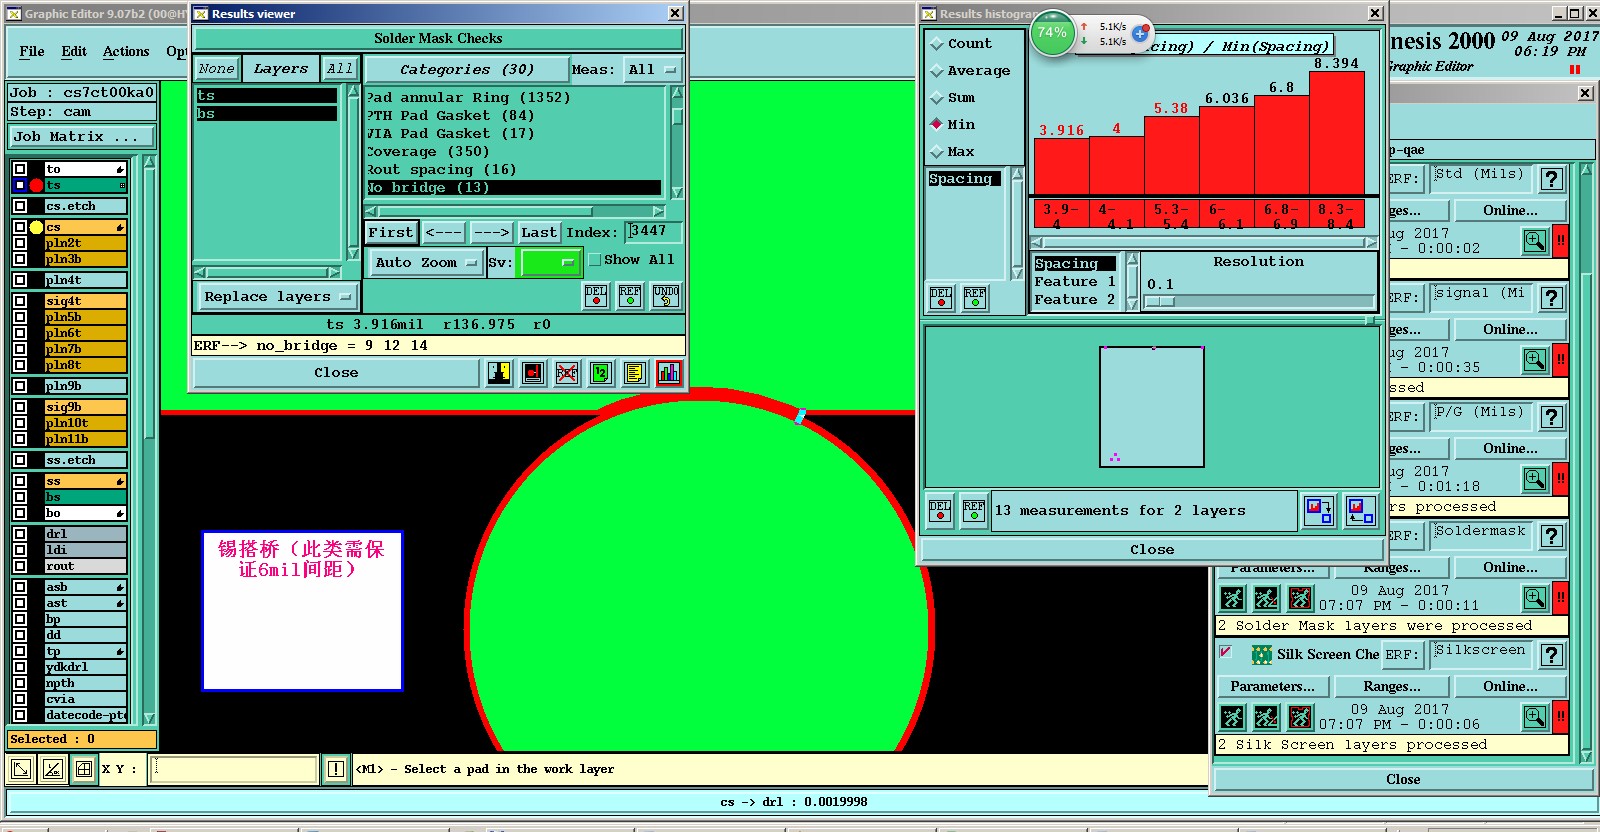
Task: Click the red snapshot icon beside Close
Action: pos(533,373)
